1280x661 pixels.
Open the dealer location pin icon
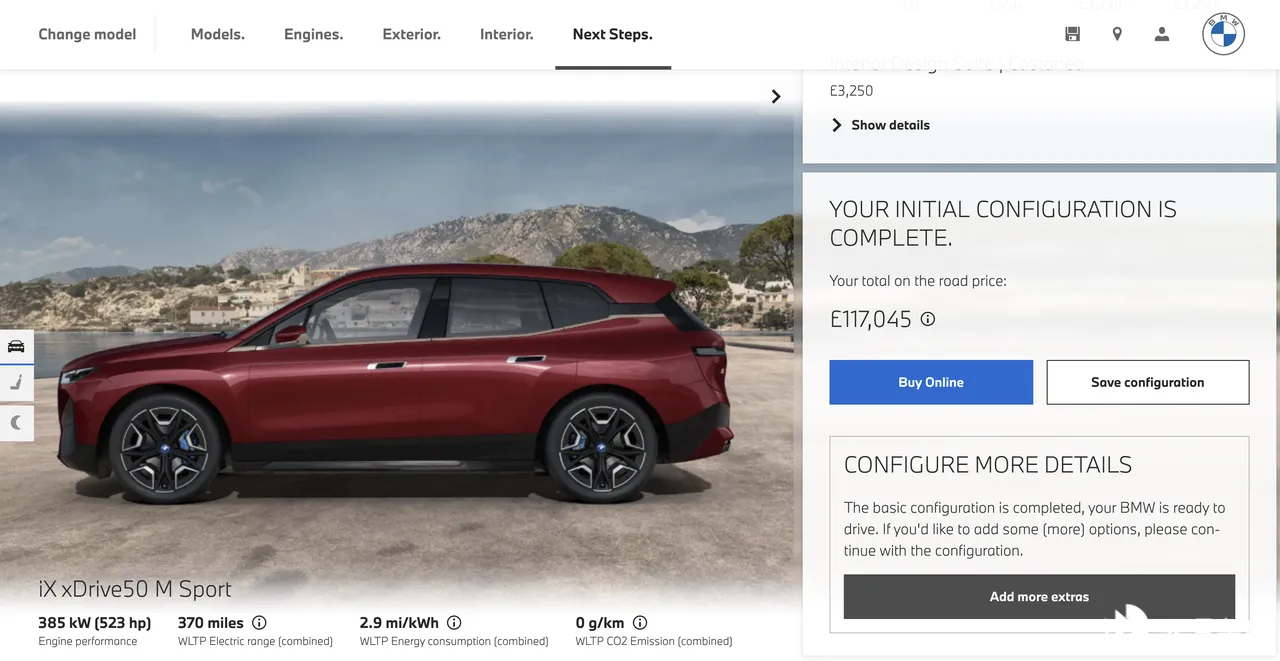(1117, 34)
